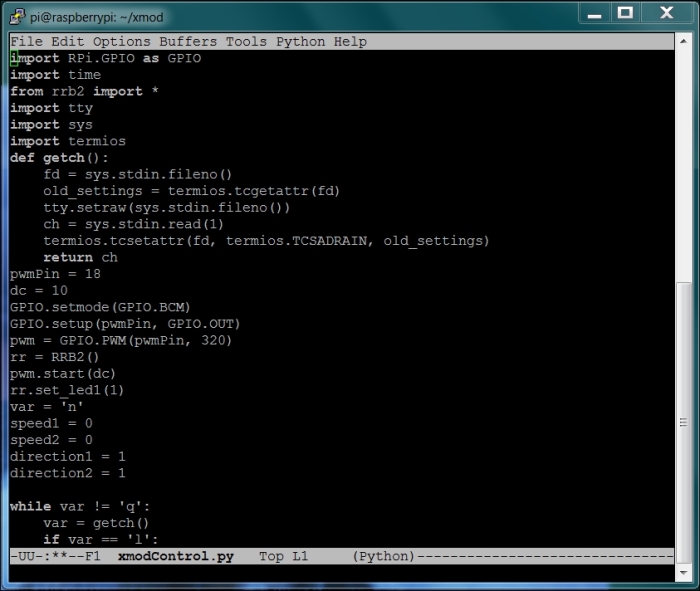
Task: Click the scrollbar down arrow
Action: point(683,573)
